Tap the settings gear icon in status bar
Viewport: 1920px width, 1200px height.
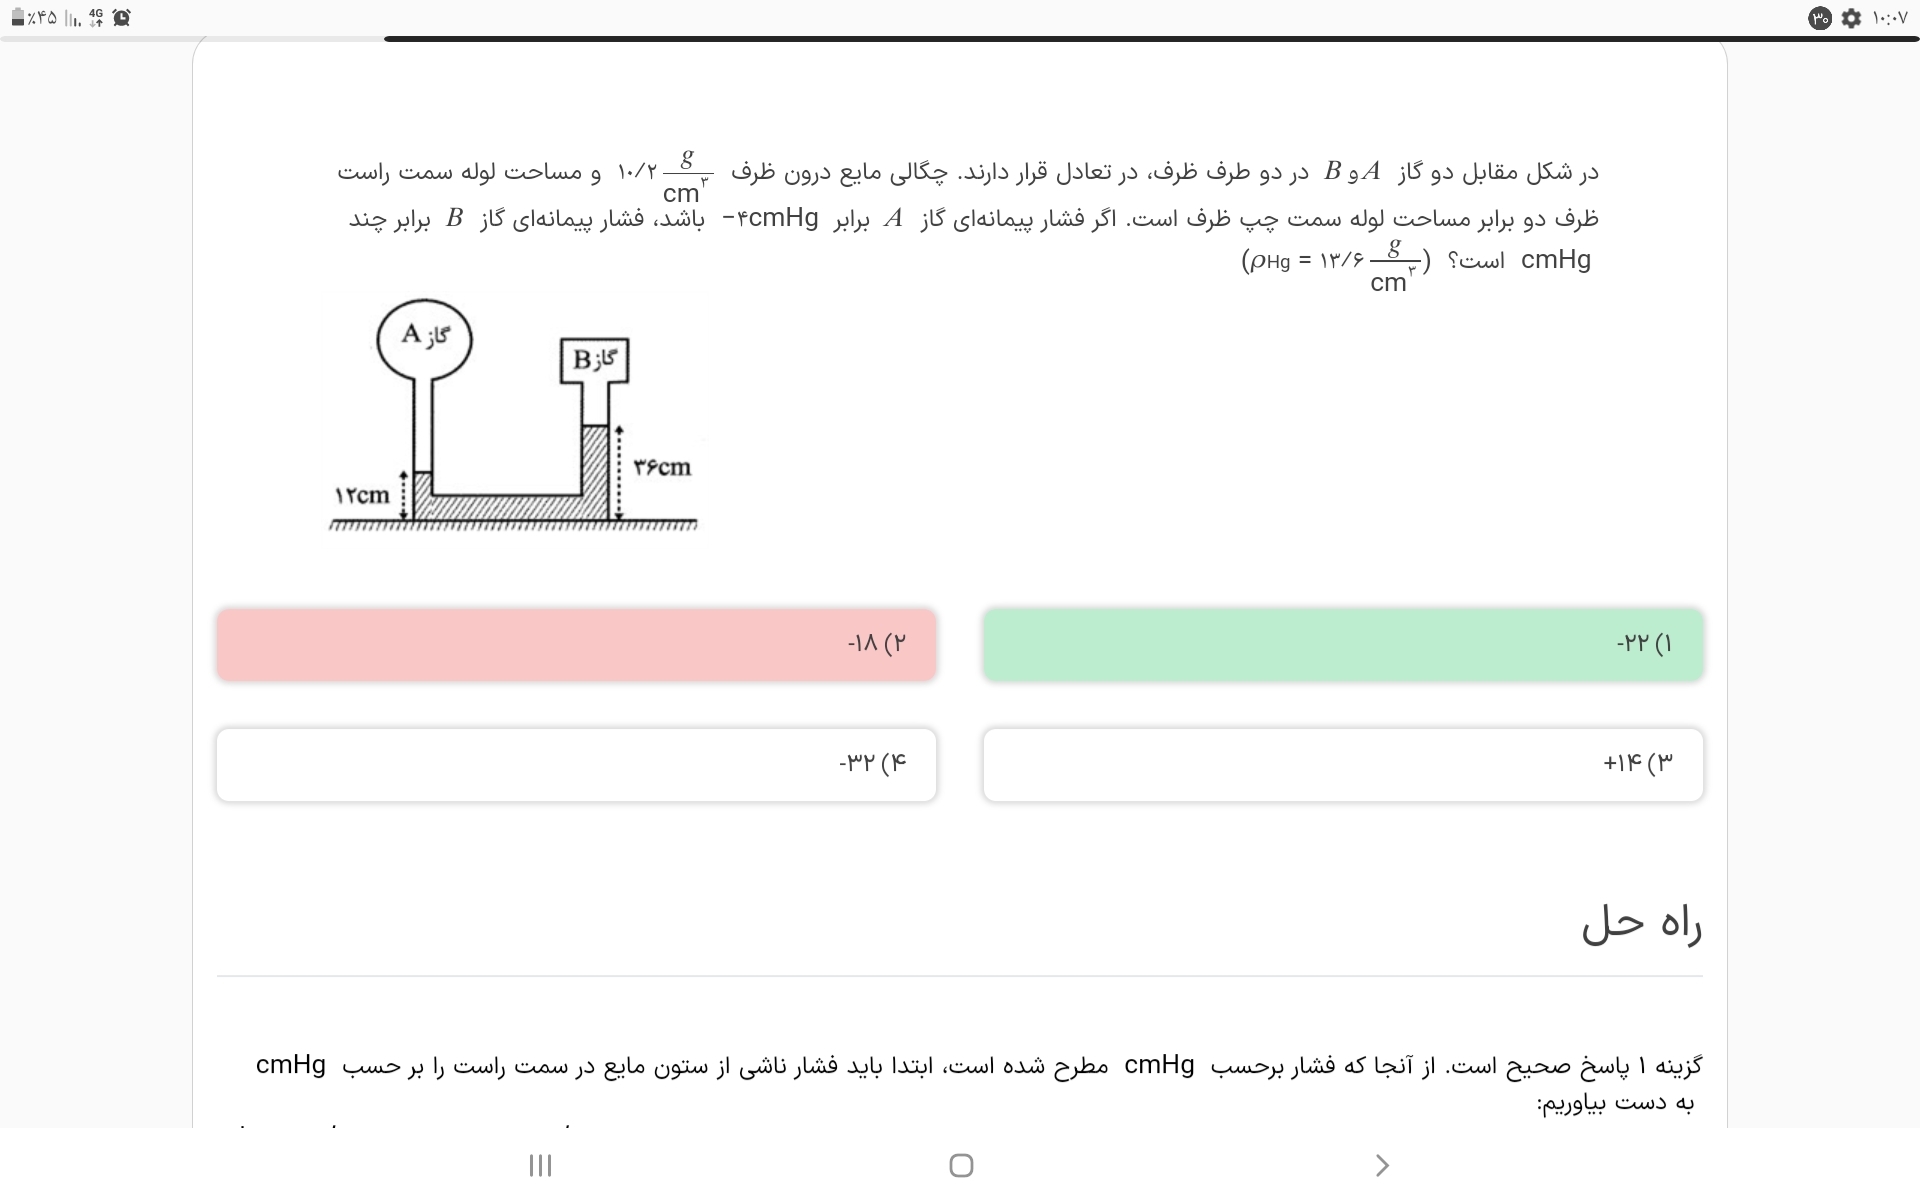[1851, 18]
